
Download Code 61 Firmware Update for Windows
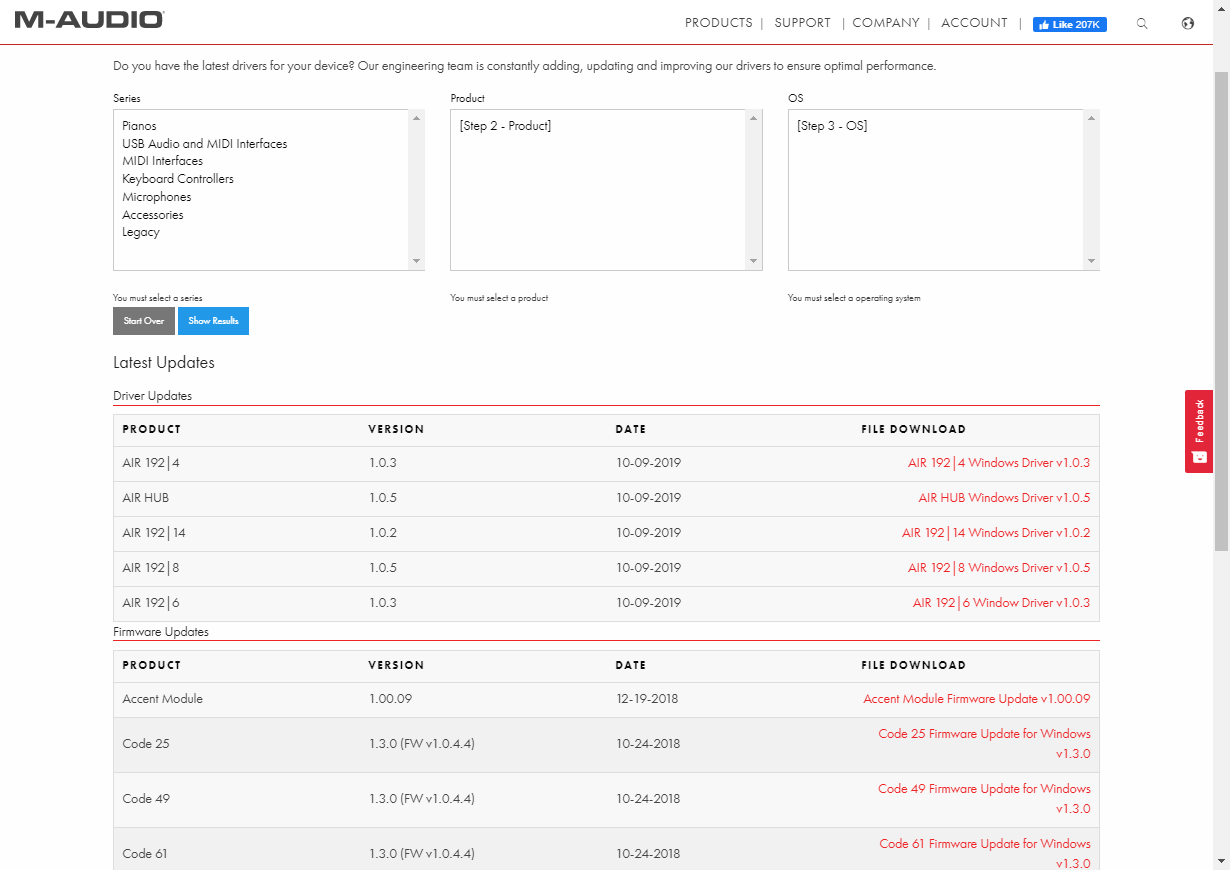pos(984,854)
